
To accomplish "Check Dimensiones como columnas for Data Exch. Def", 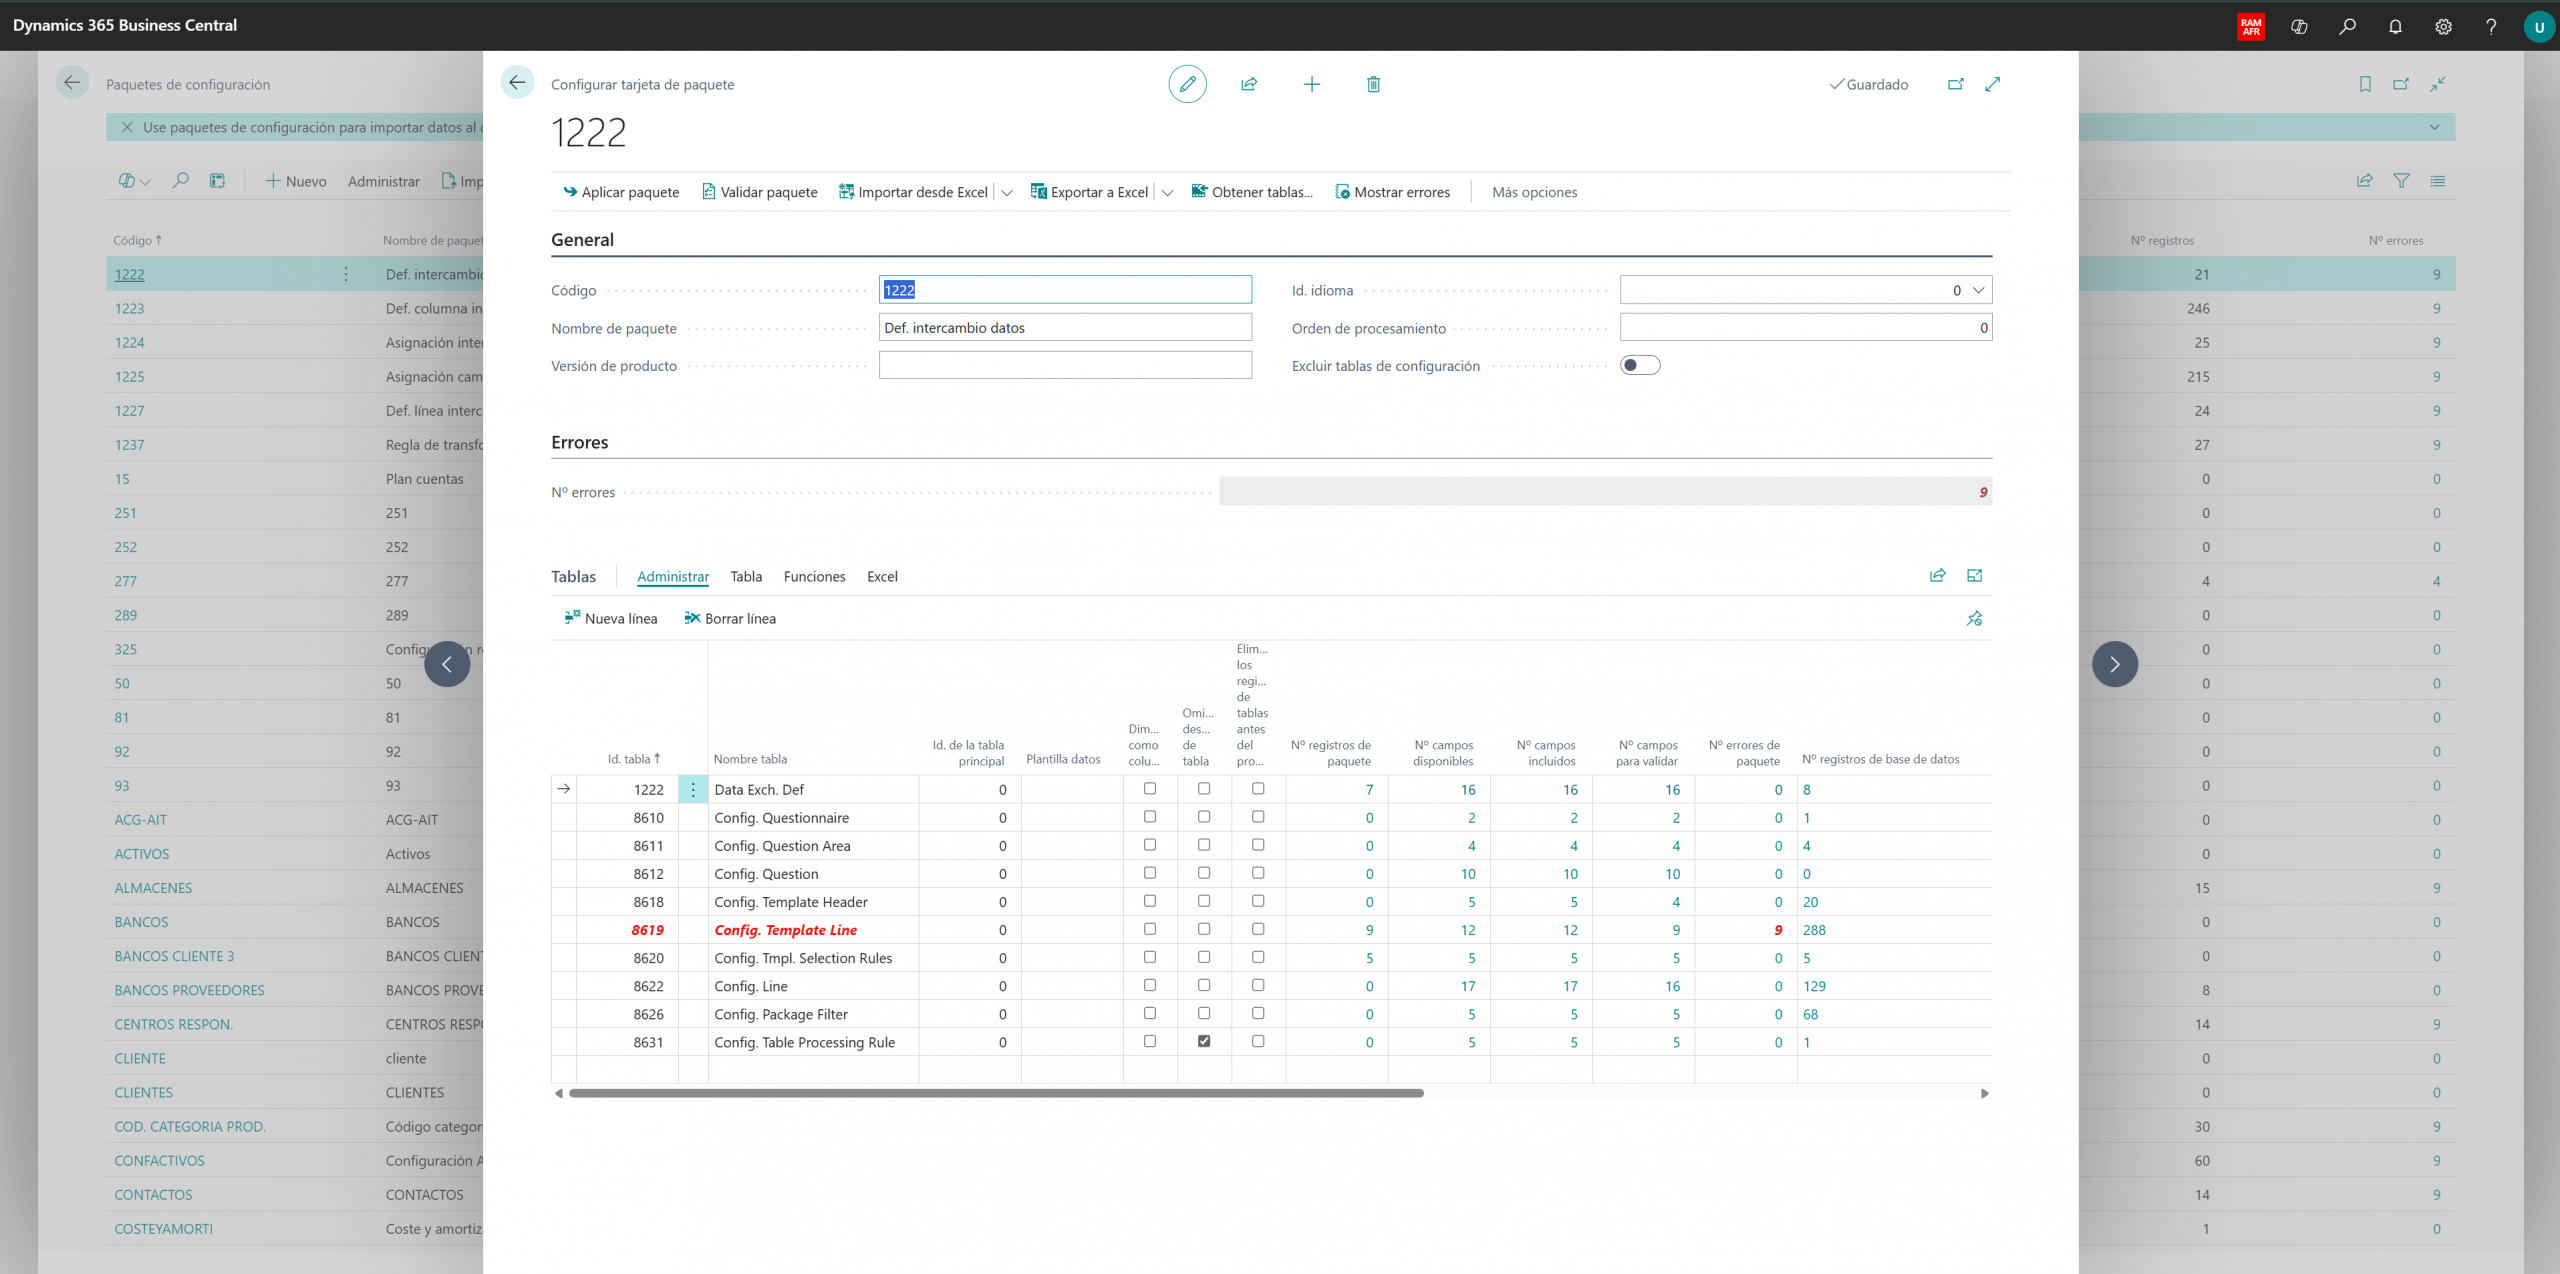I will tap(1150, 788).
